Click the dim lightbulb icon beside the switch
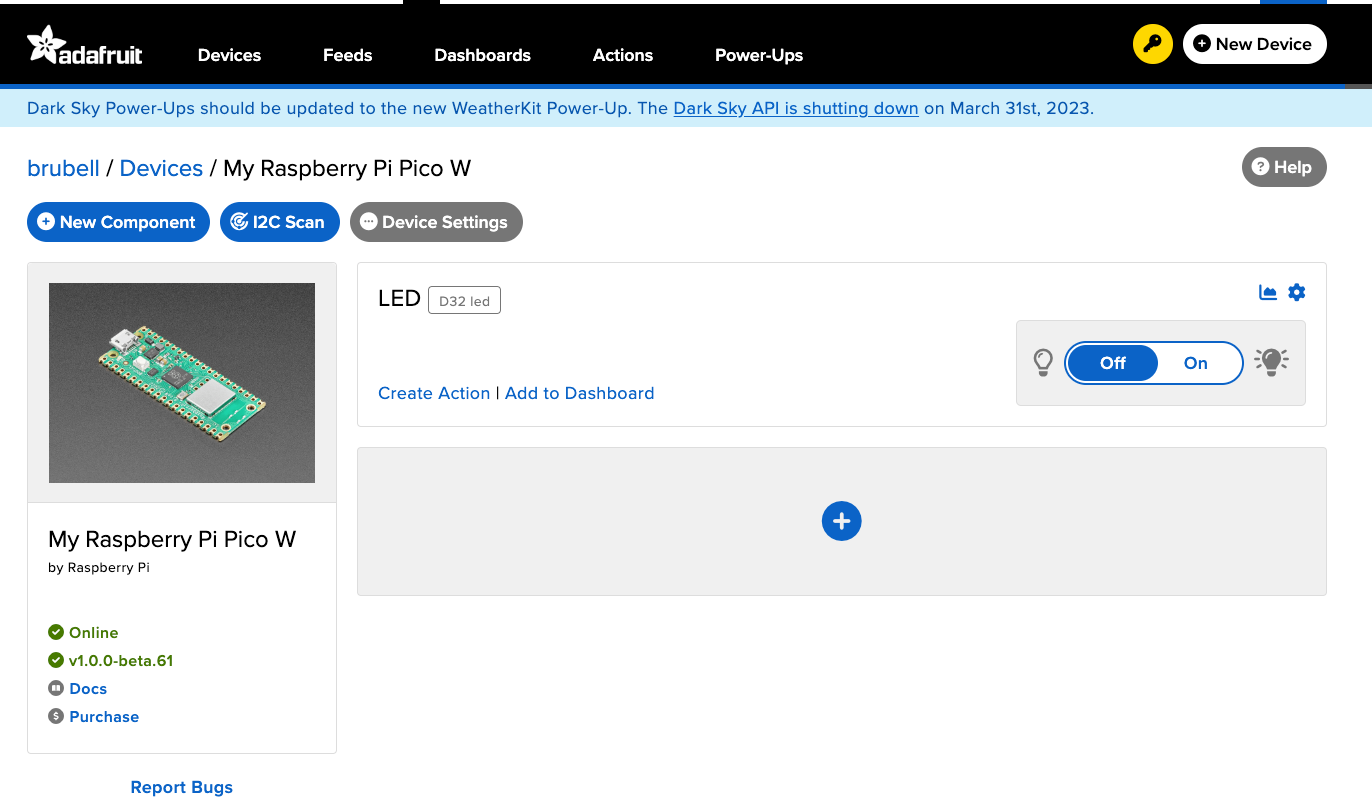 1043,362
